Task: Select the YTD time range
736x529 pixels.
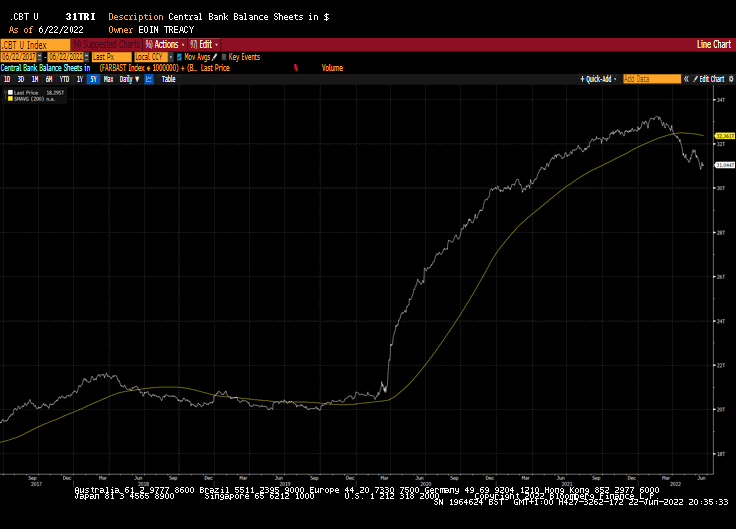Action: click(64, 79)
